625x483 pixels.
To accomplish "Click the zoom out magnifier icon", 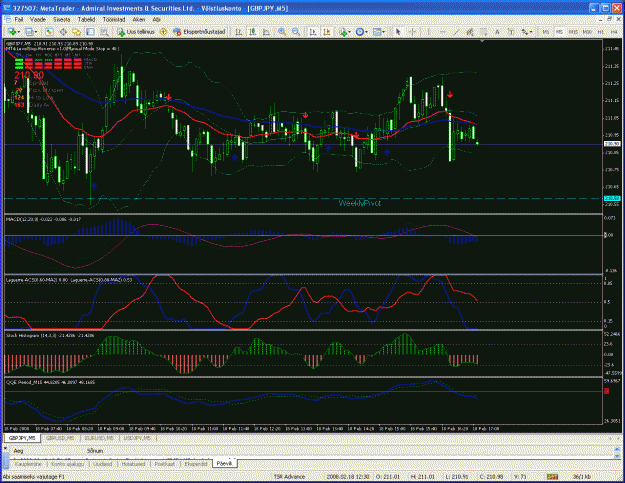I will tap(296, 32).
